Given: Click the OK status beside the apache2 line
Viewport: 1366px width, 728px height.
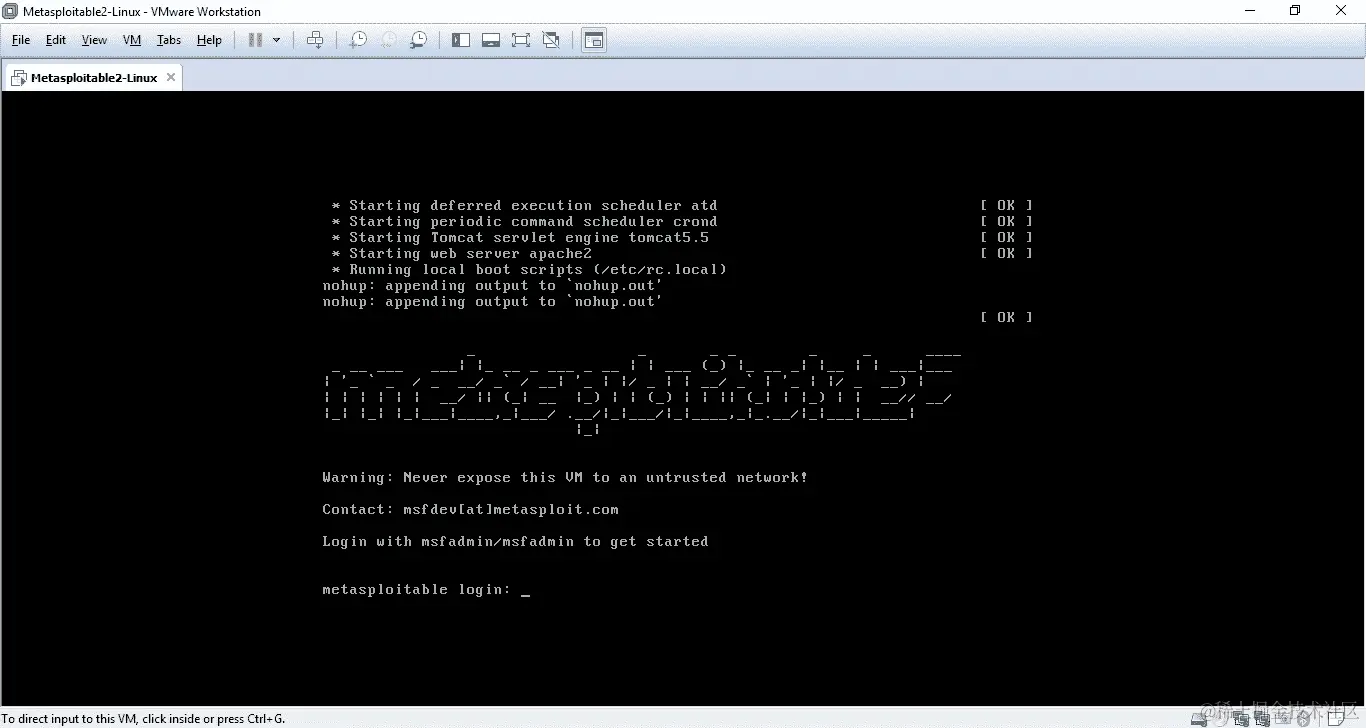Looking at the screenshot, I should (1006, 254).
